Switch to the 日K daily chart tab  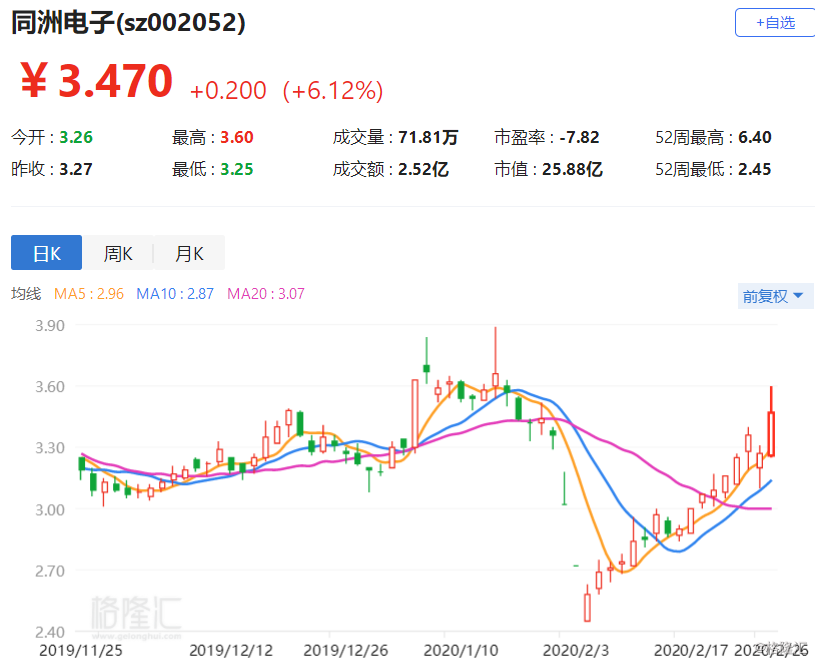46,253
